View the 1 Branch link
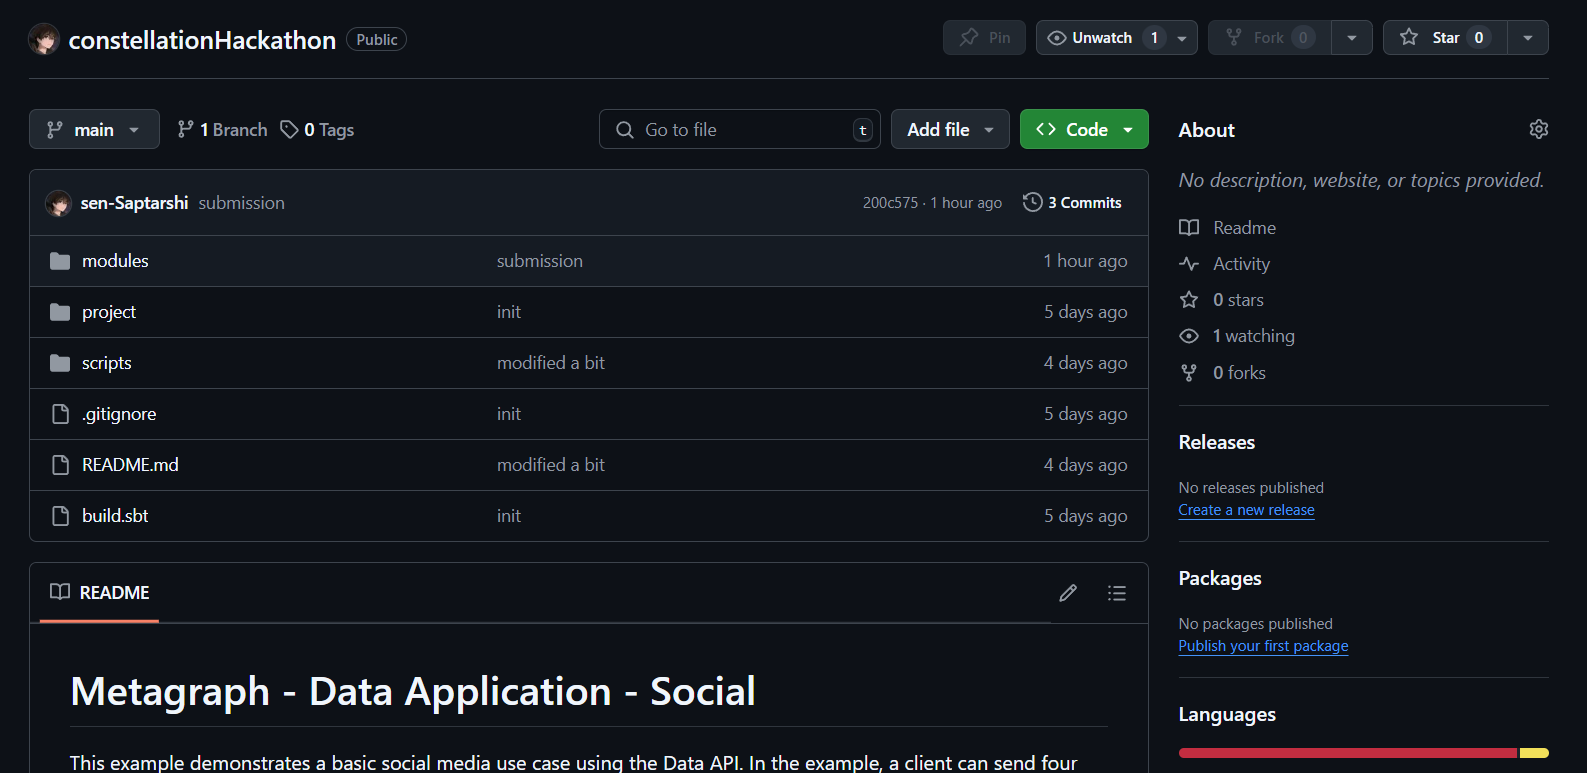The width and height of the screenshot is (1587, 773). point(222,130)
